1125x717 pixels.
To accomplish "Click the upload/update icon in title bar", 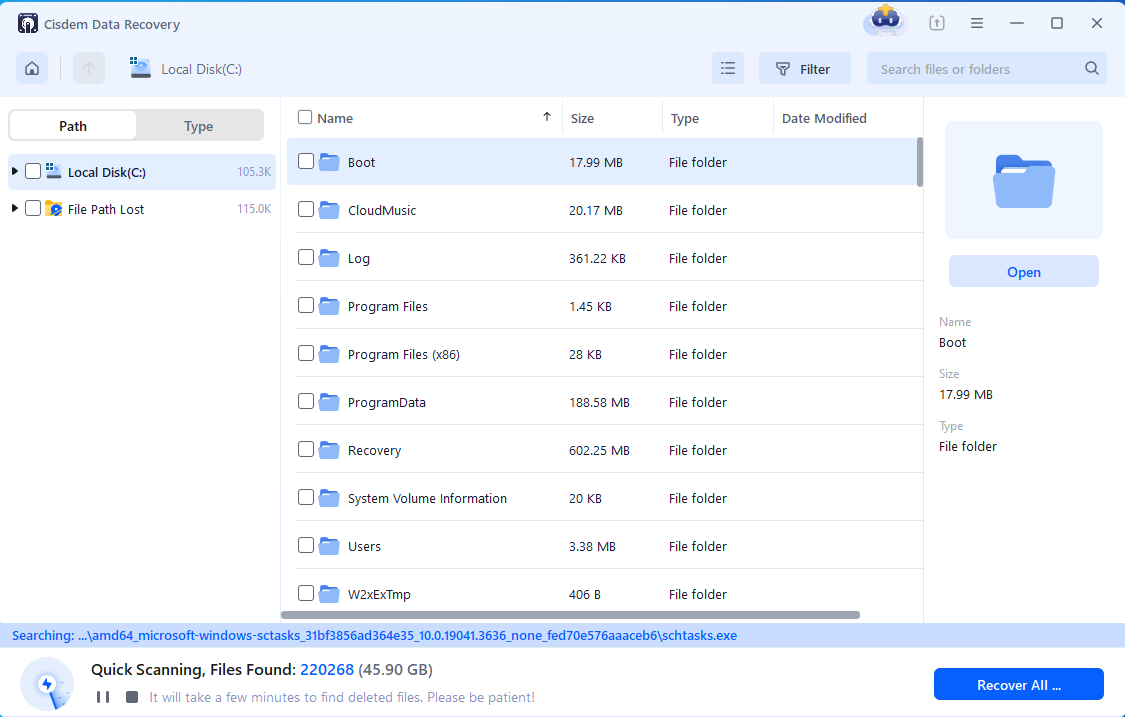I will click(x=937, y=23).
